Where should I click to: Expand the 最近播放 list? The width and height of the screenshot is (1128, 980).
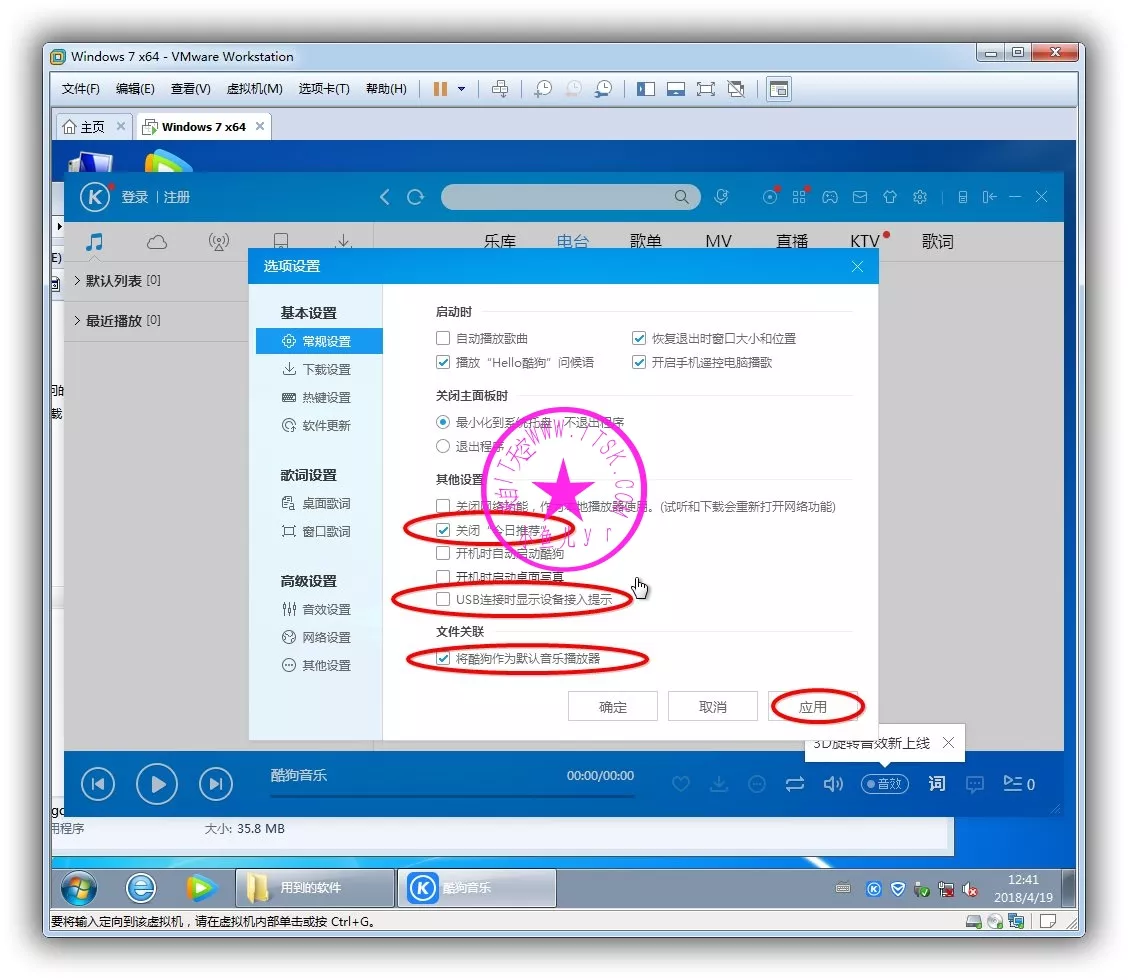coord(78,321)
